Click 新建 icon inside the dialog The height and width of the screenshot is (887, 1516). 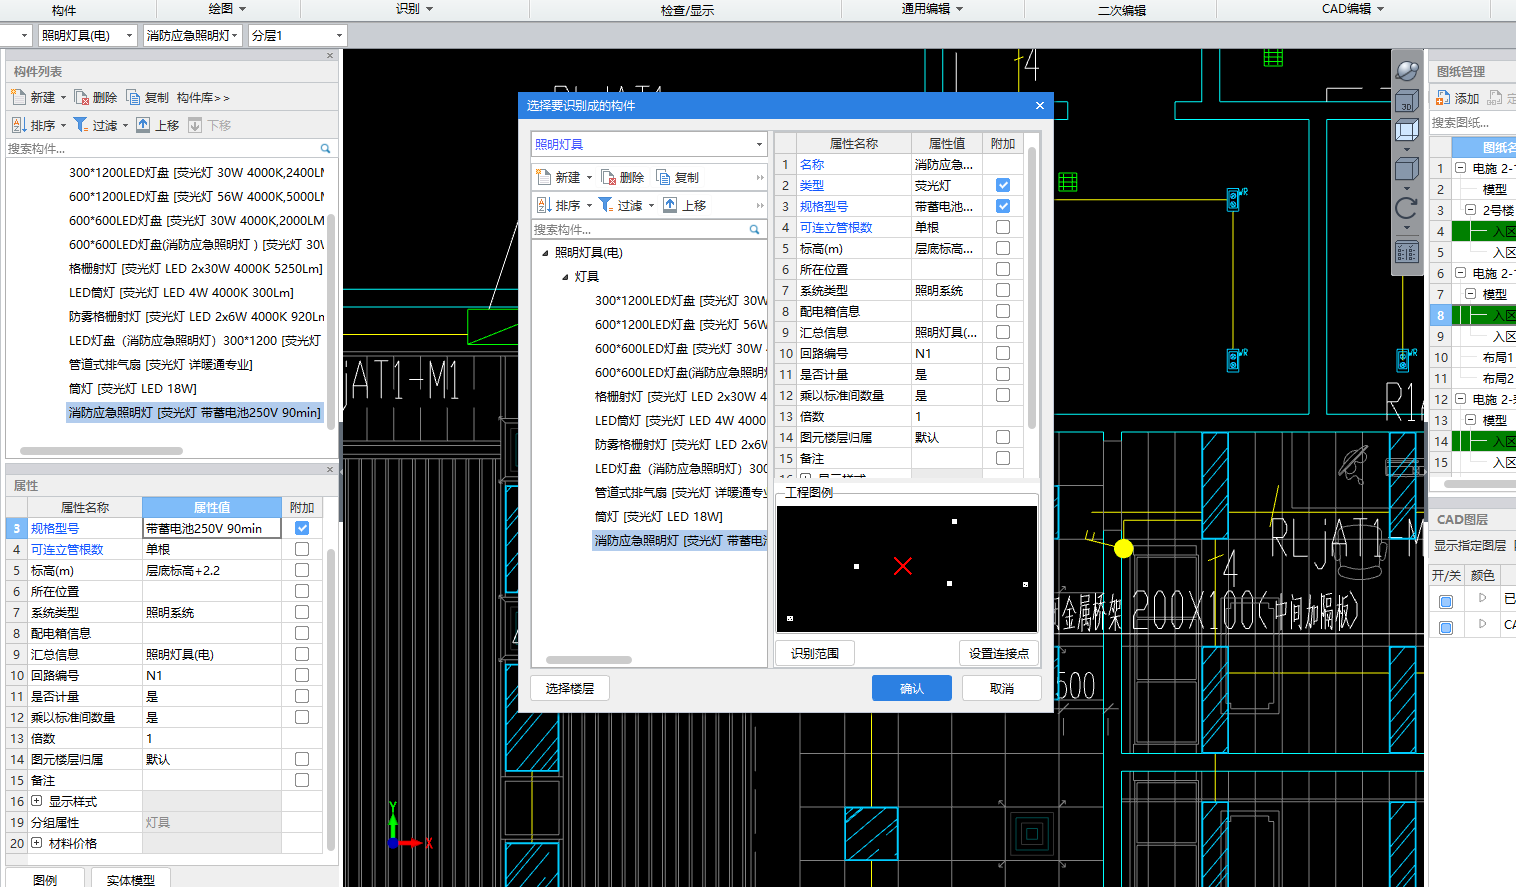544,177
